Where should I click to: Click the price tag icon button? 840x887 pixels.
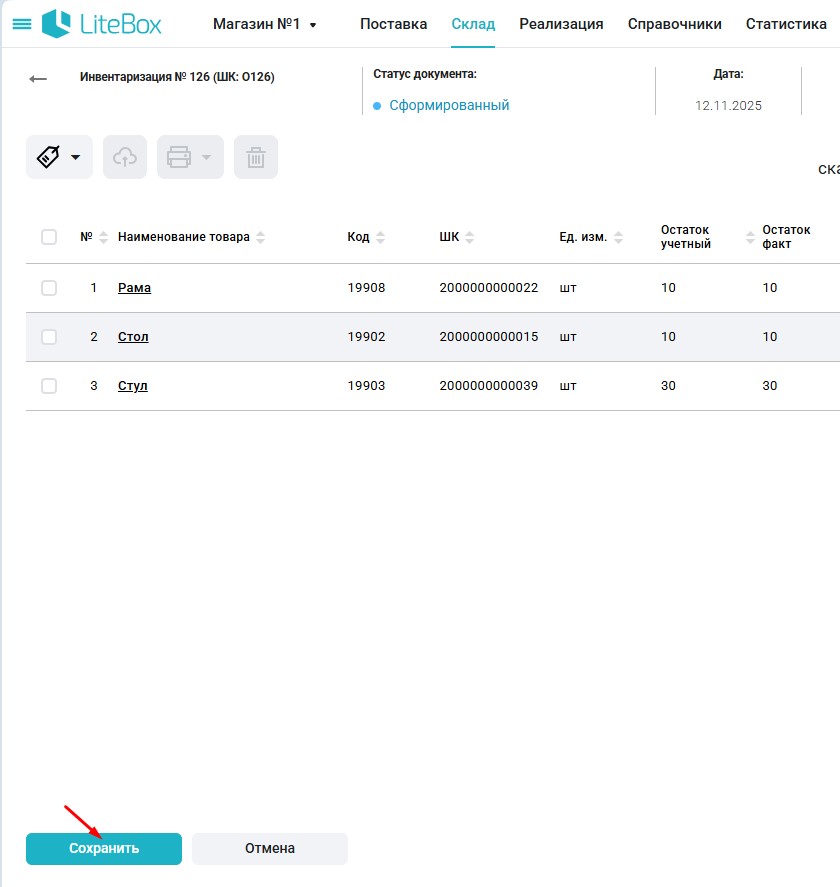(x=49, y=157)
